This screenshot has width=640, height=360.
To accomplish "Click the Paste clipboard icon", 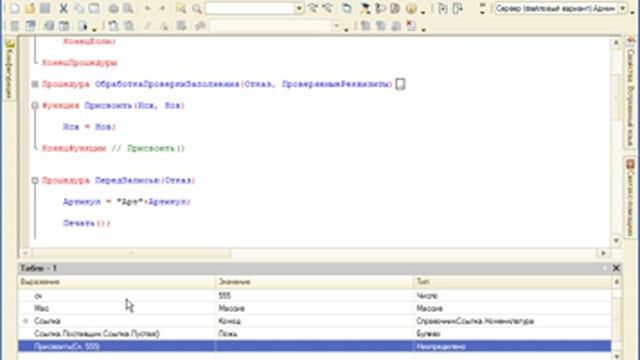I will click(94, 8).
